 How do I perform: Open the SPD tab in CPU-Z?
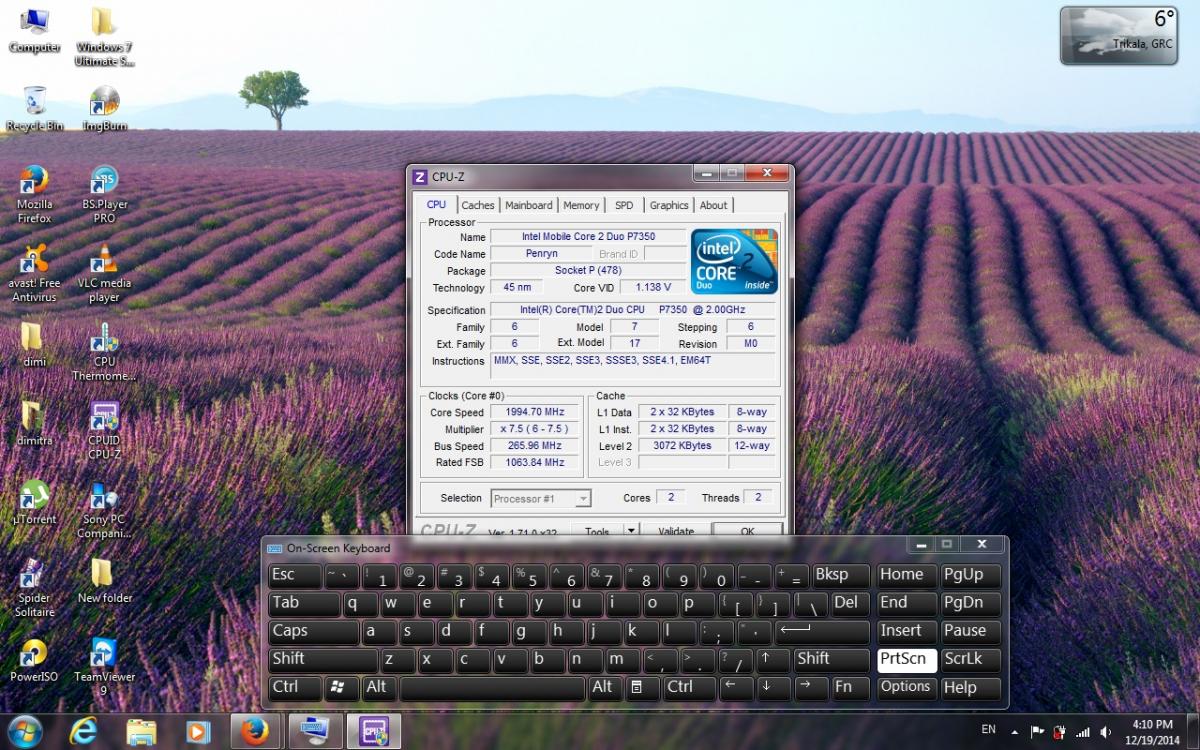[x=624, y=205]
